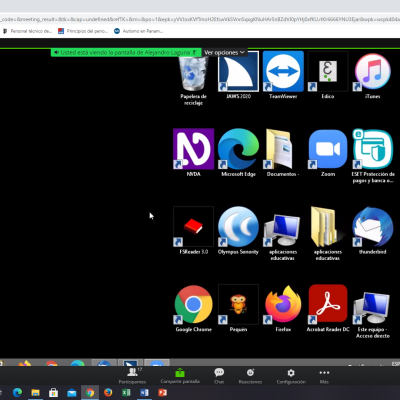Switch to Chrome in the taskbar
Image resolution: width=400 pixels, height=400 pixels.
90,393
